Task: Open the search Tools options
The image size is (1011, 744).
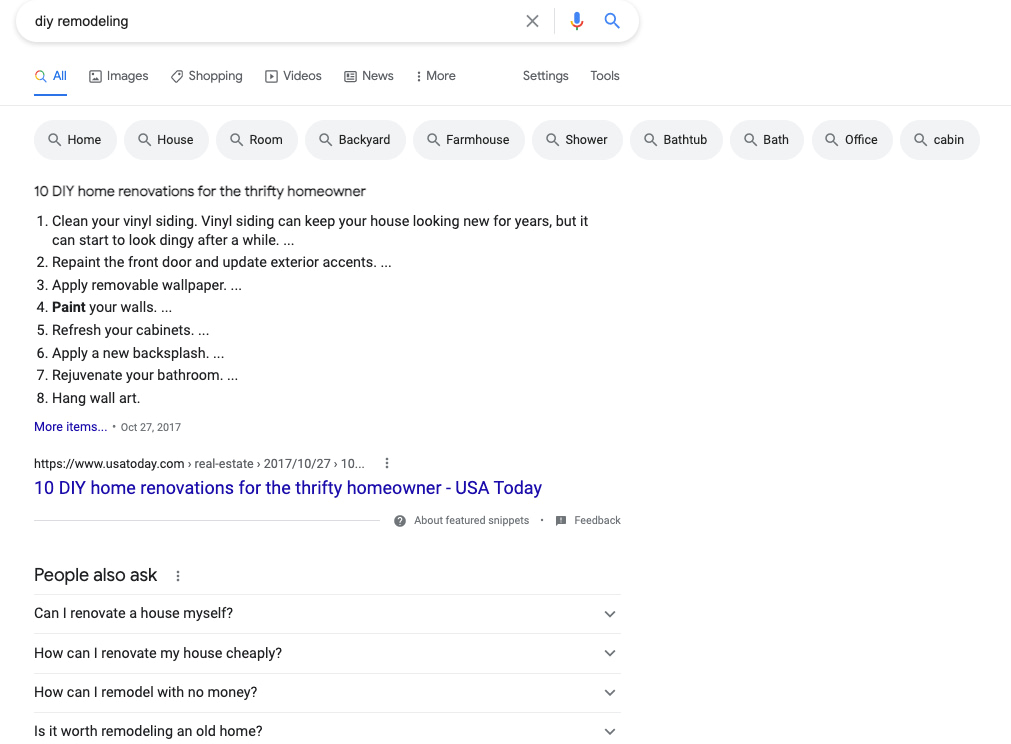Action: 604,76
